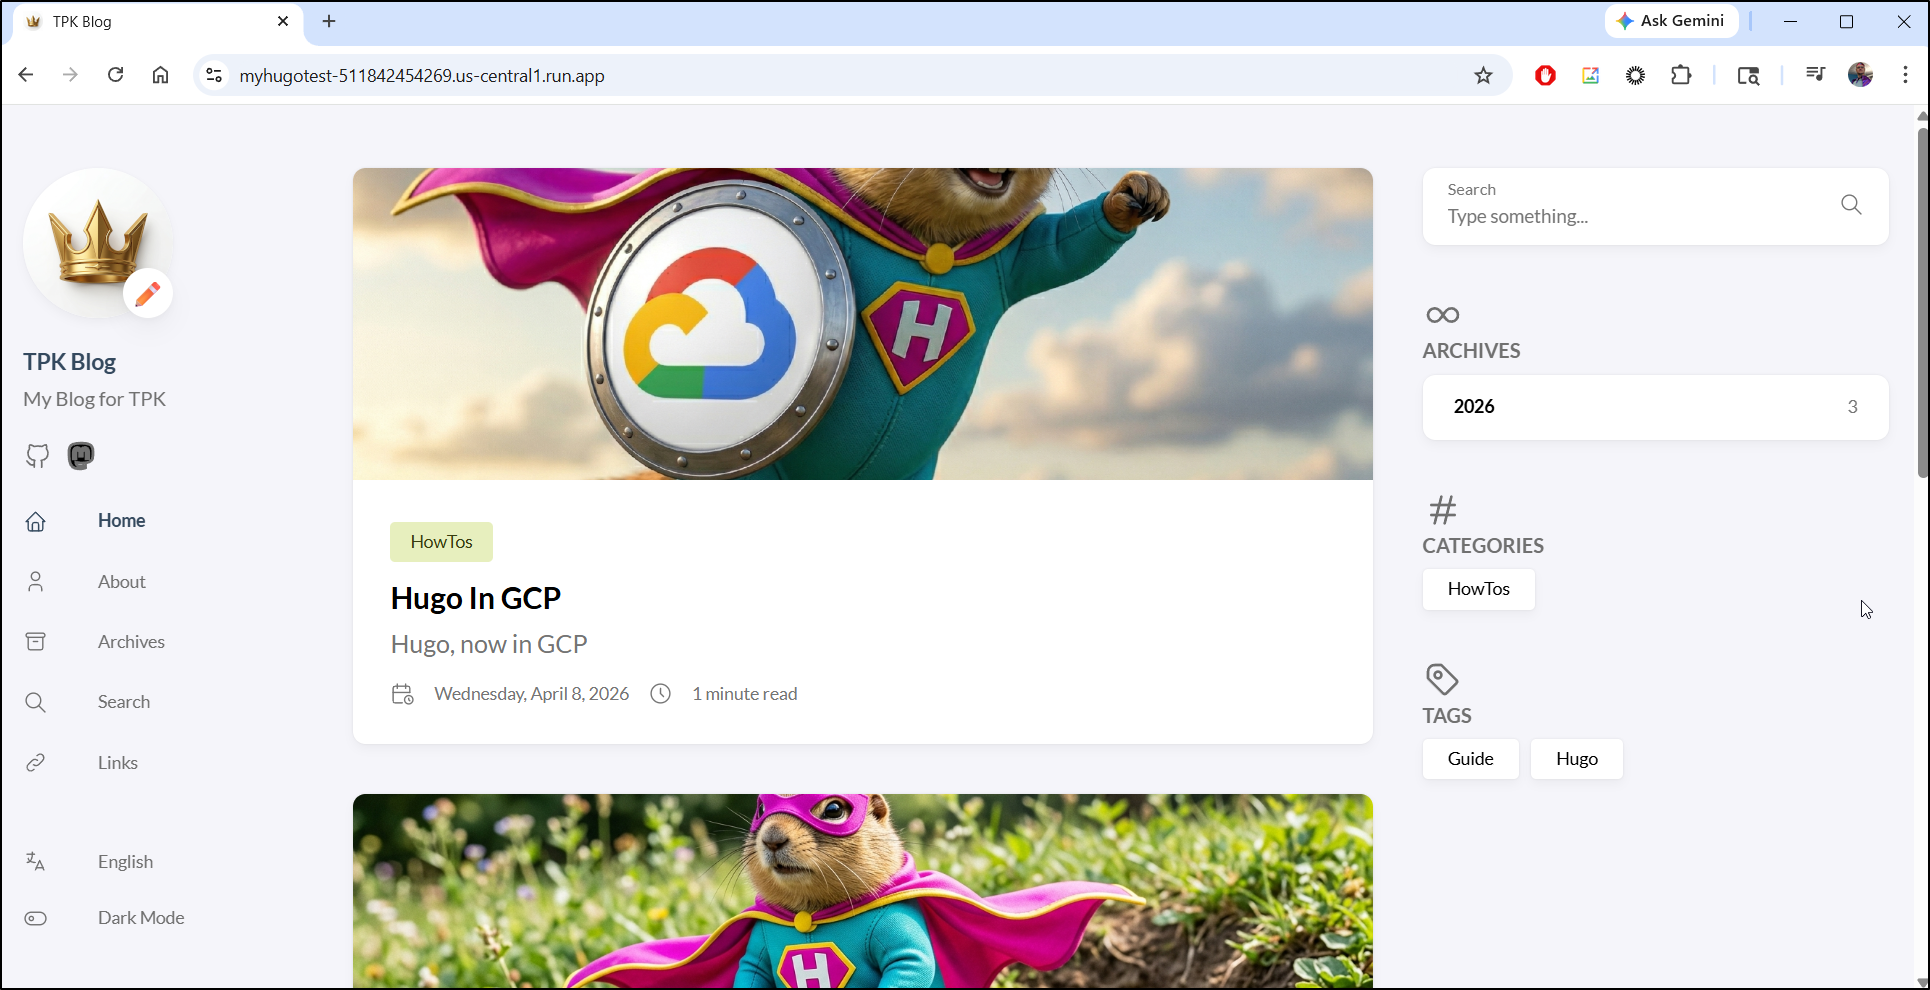Open the browser Extensions puzzle icon

[1681, 76]
